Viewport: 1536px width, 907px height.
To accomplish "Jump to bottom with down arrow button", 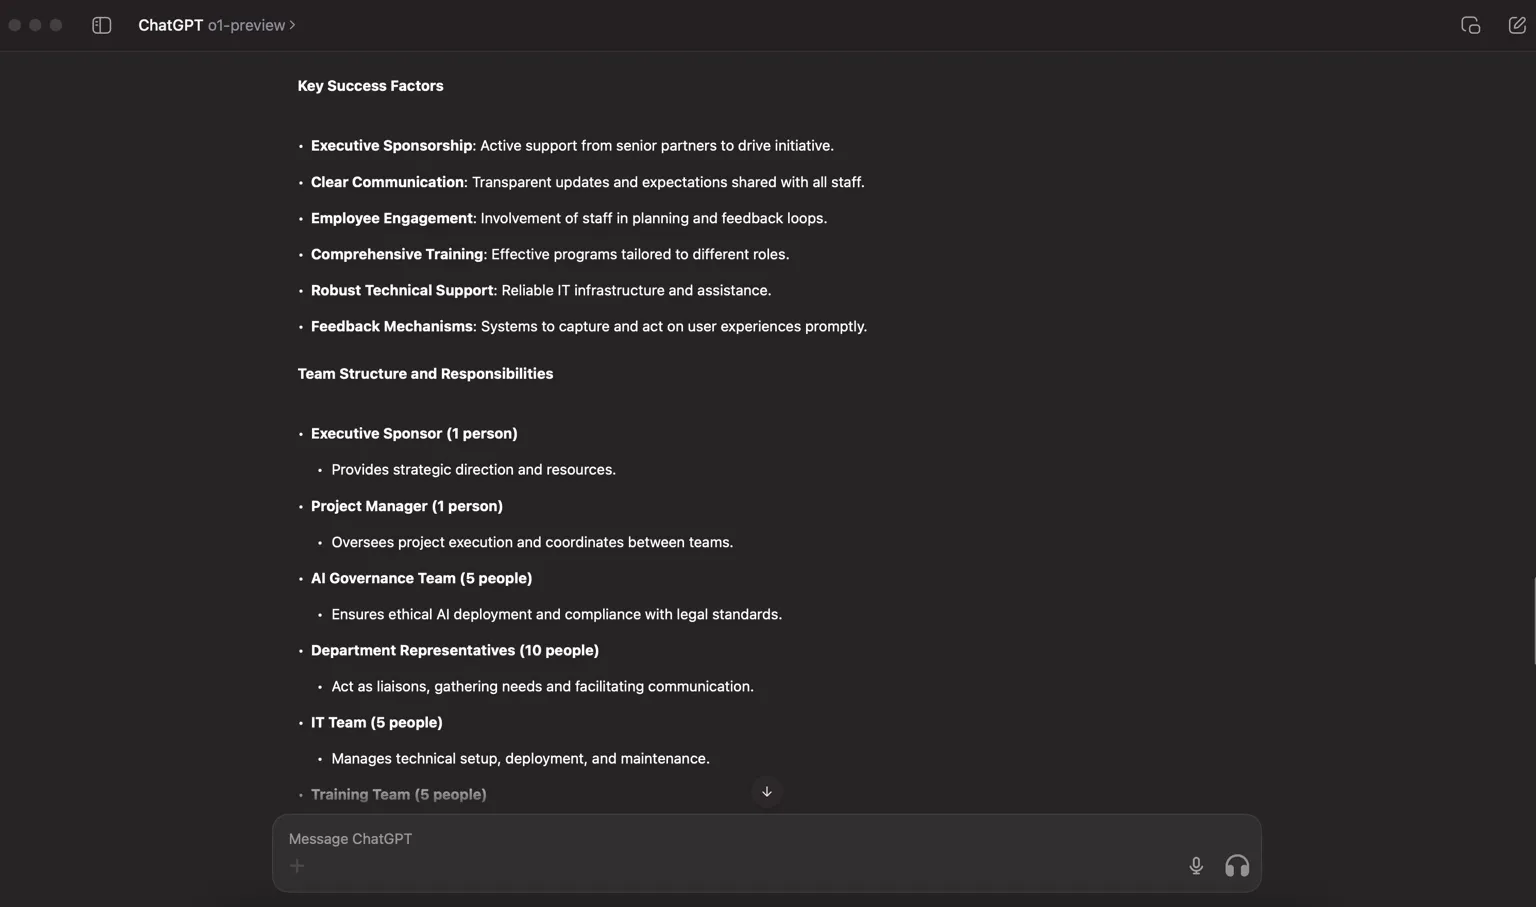I will pos(767,792).
